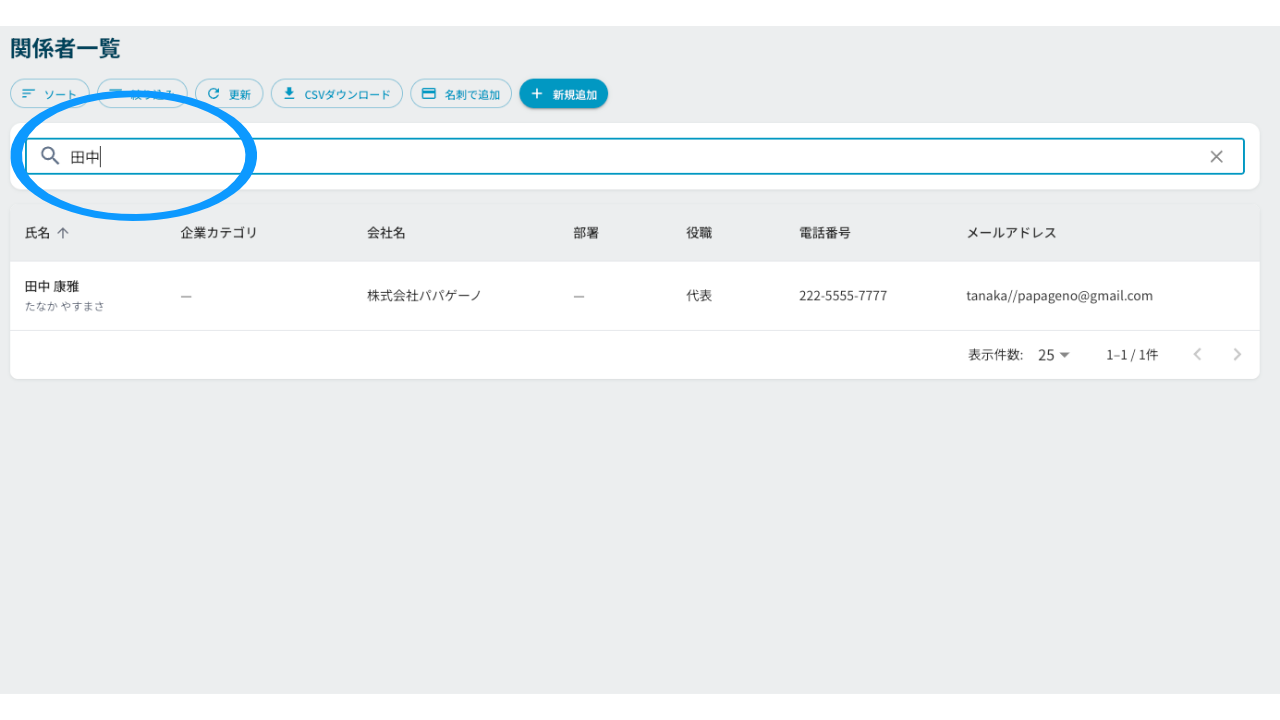
Task: Sort by 会社名 column header
Action: [x=386, y=233]
